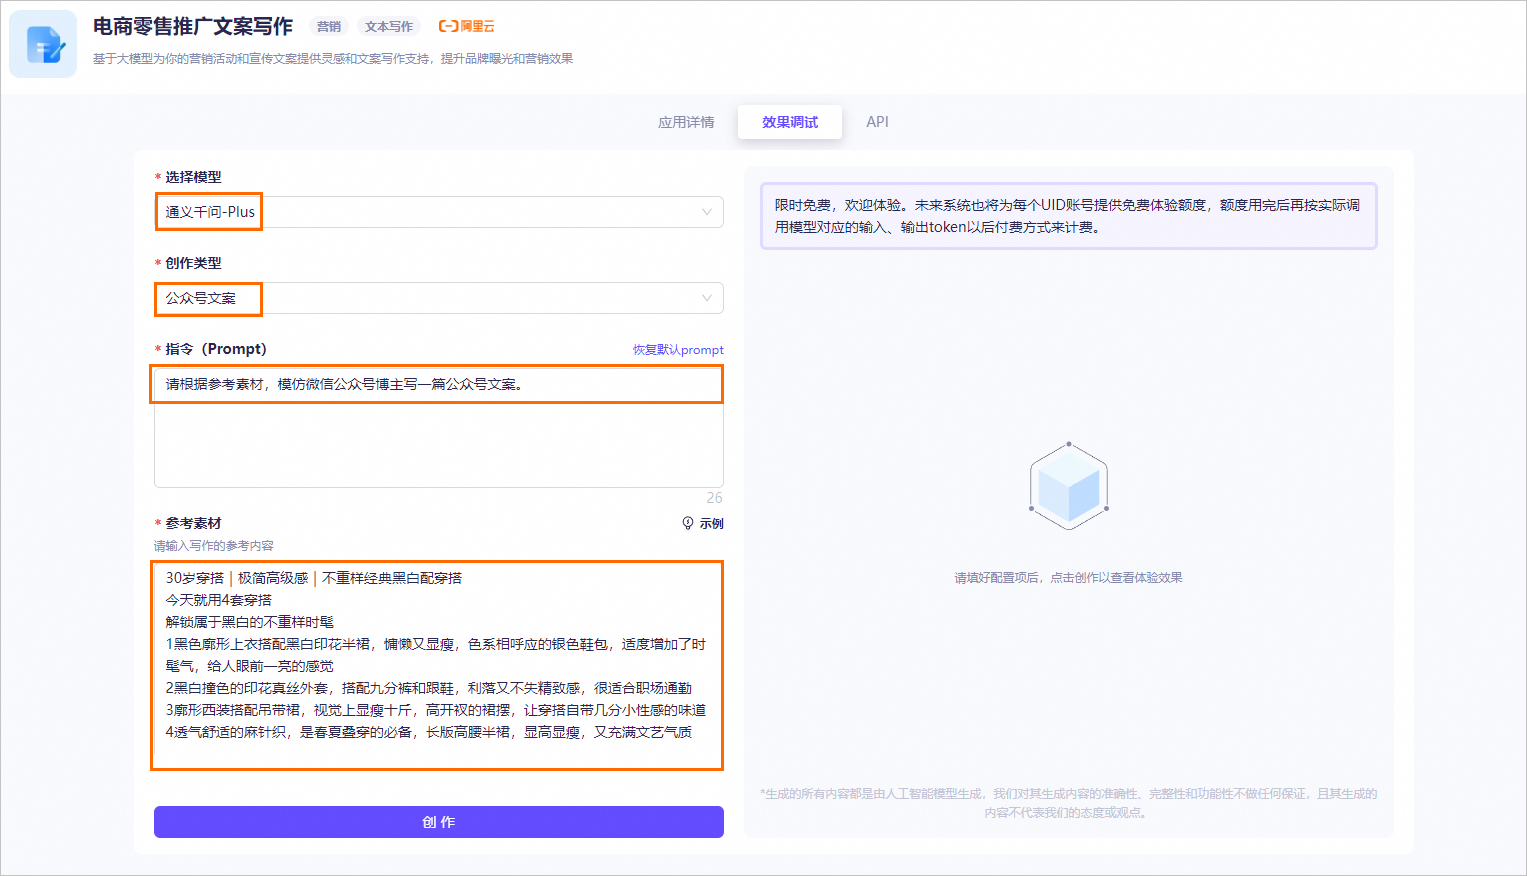1527x876 pixels.
Task: Click the line 解锁属于黑白的不重样时髦
Action: [x=250, y=622]
